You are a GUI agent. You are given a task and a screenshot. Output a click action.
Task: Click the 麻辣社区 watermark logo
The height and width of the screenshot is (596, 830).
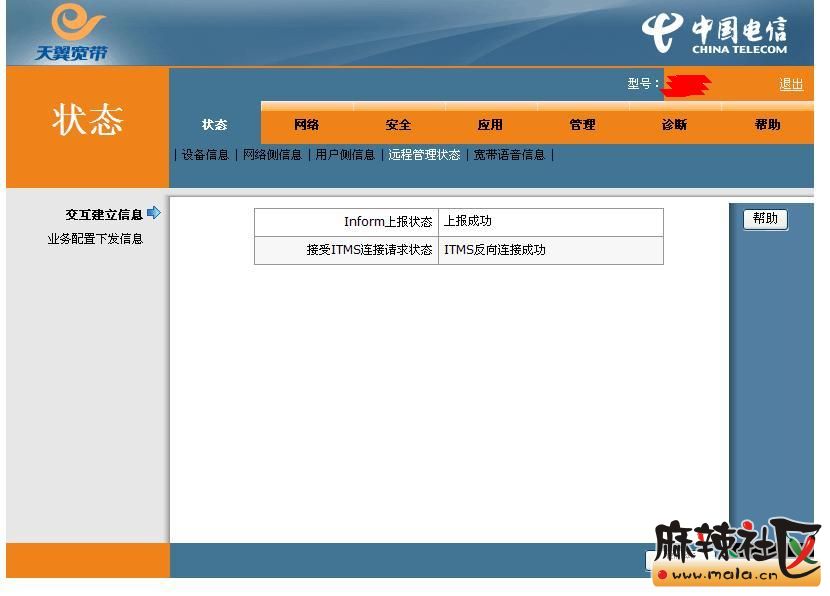(x=736, y=553)
